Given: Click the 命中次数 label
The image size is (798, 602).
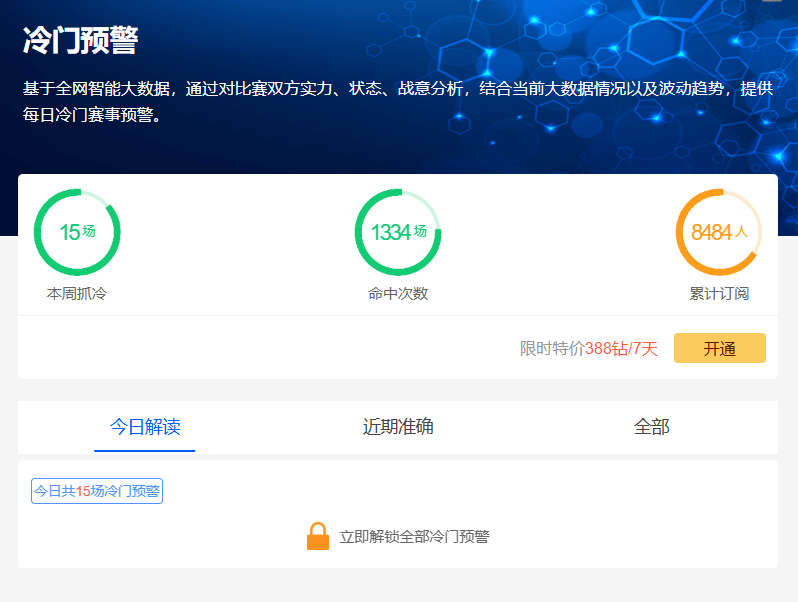Looking at the screenshot, I should pyautogui.click(x=398, y=294).
